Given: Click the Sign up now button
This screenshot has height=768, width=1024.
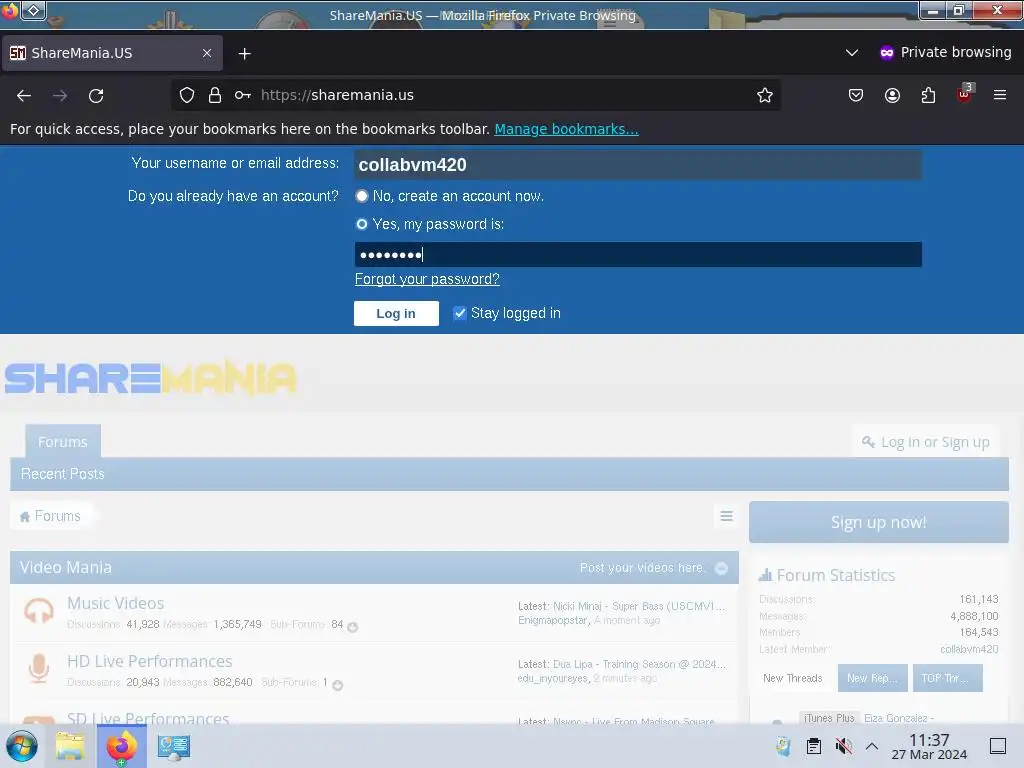Looking at the screenshot, I should [878, 522].
